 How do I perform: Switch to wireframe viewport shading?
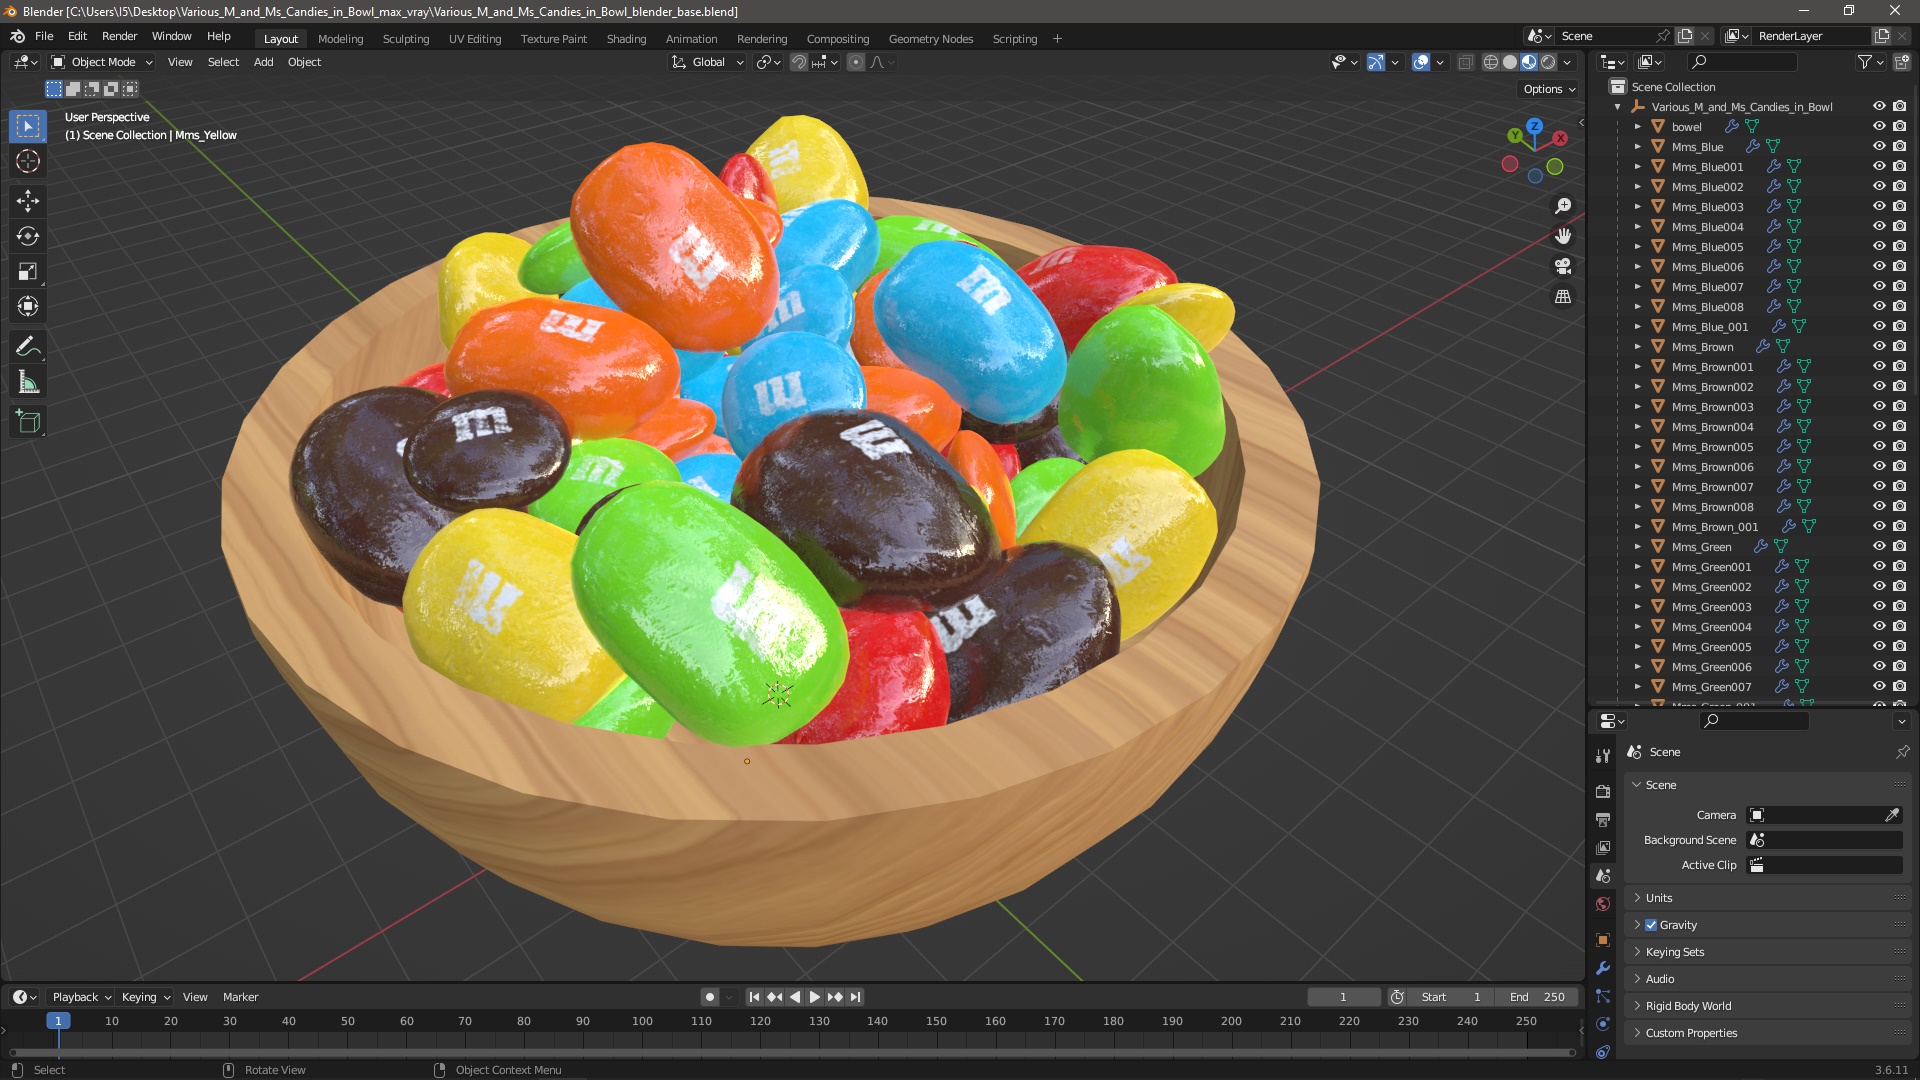pos(1491,62)
